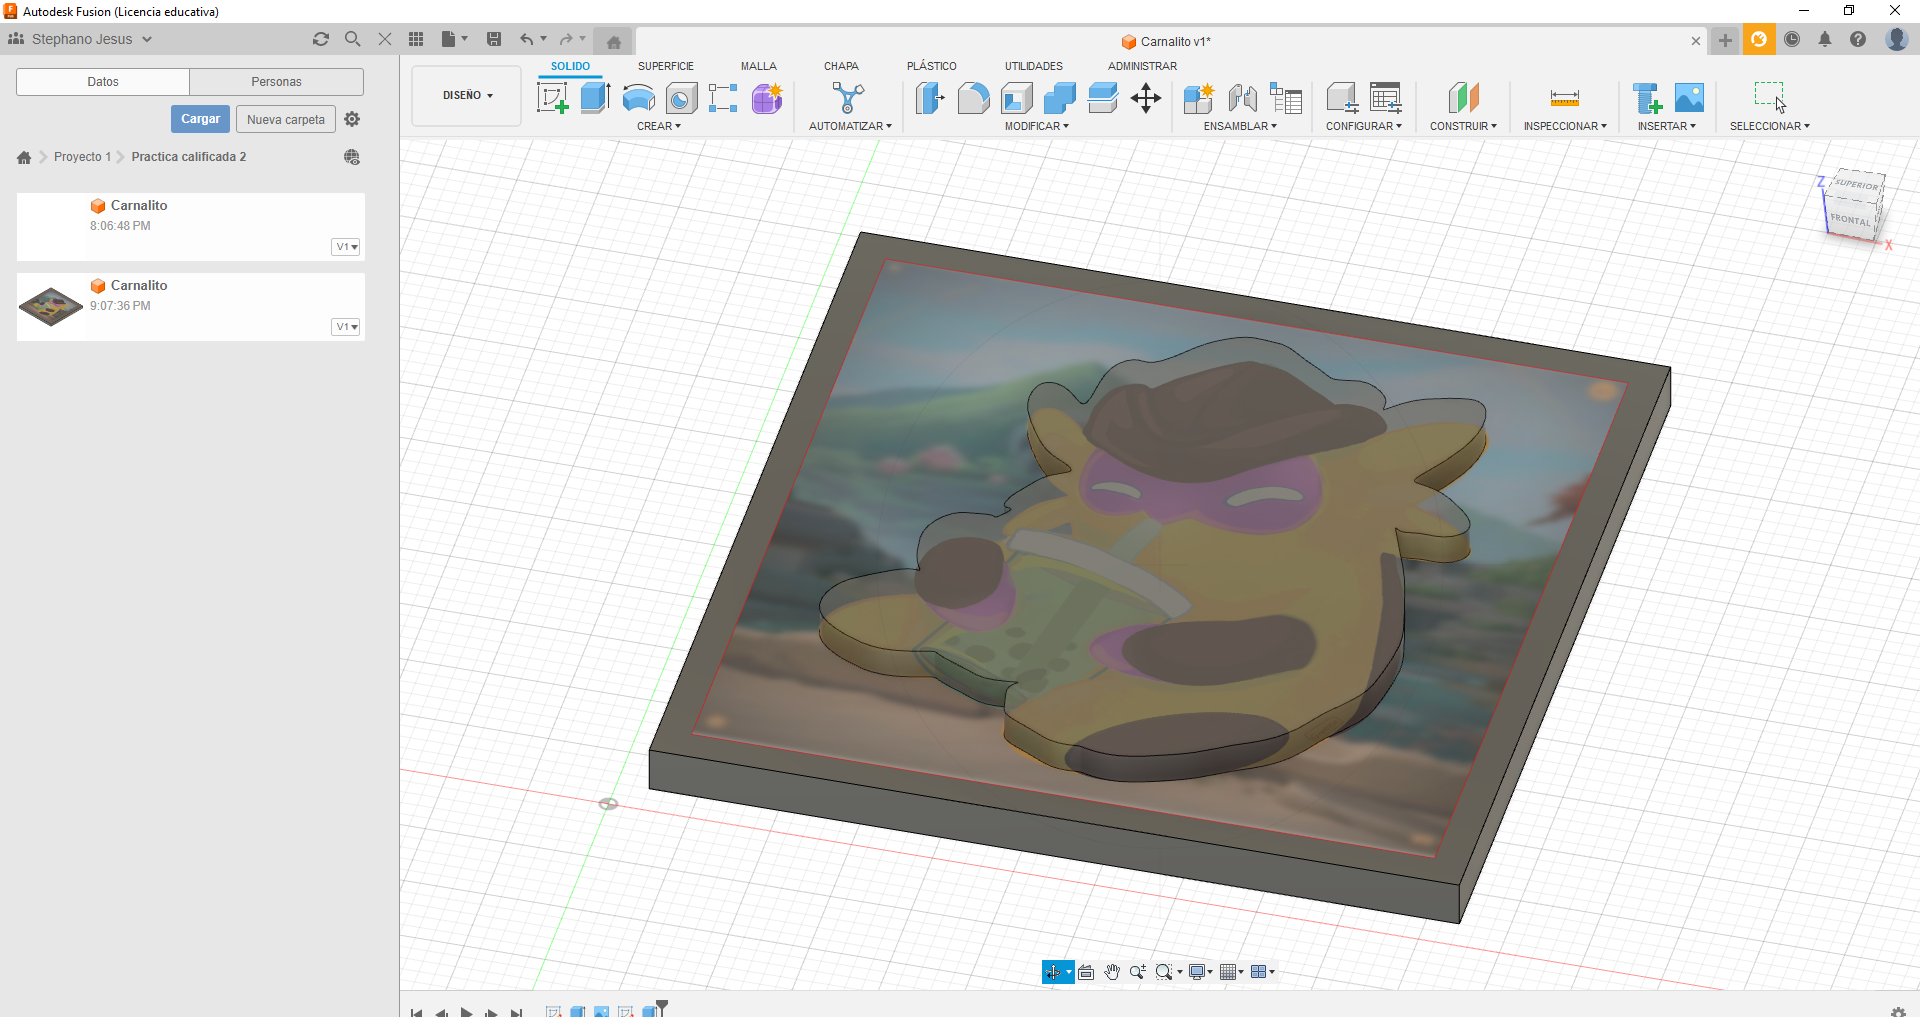Select the Hole tool icon
Image resolution: width=1920 pixels, height=1017 pixels.
click(x=681, y=98)
